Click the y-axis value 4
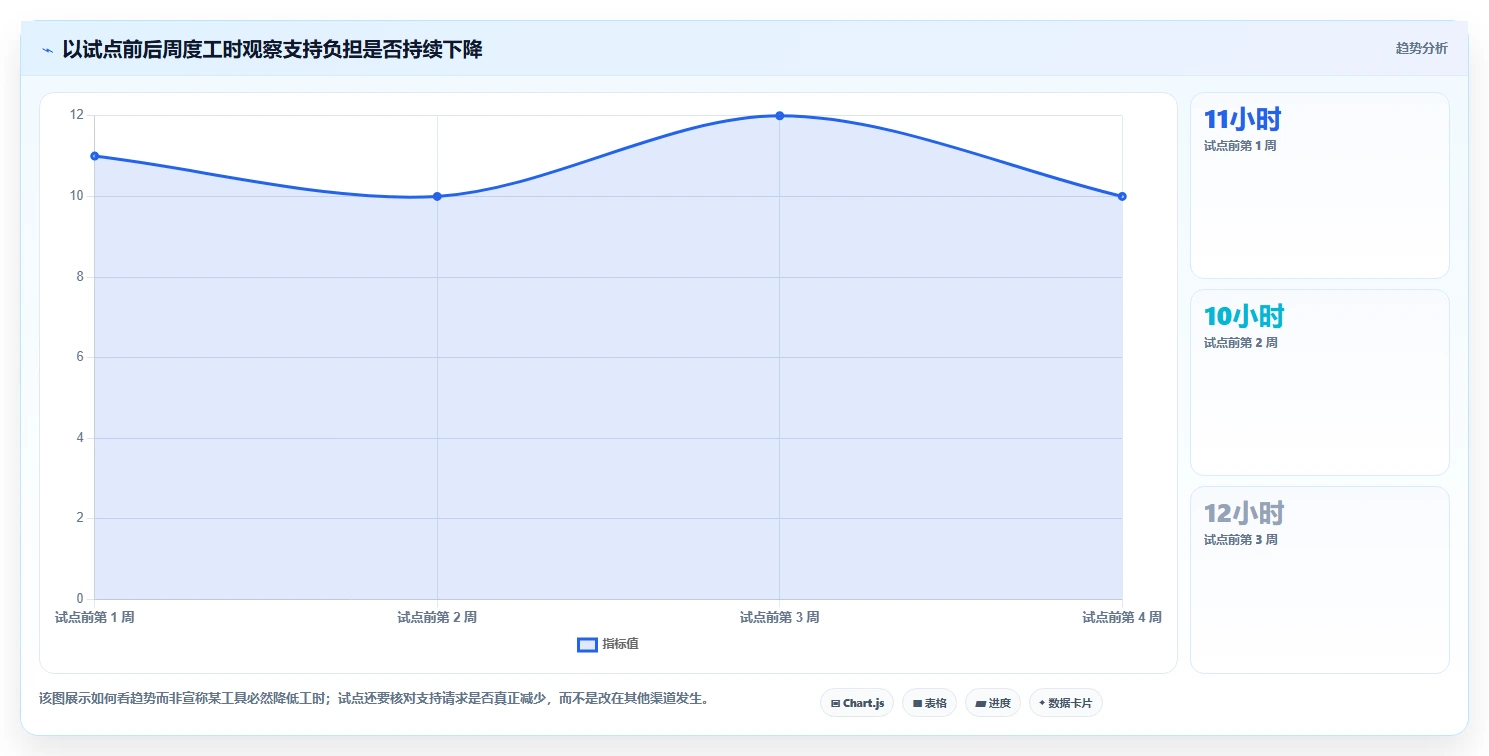The image size is (1489, 756). tap(80, 438)
